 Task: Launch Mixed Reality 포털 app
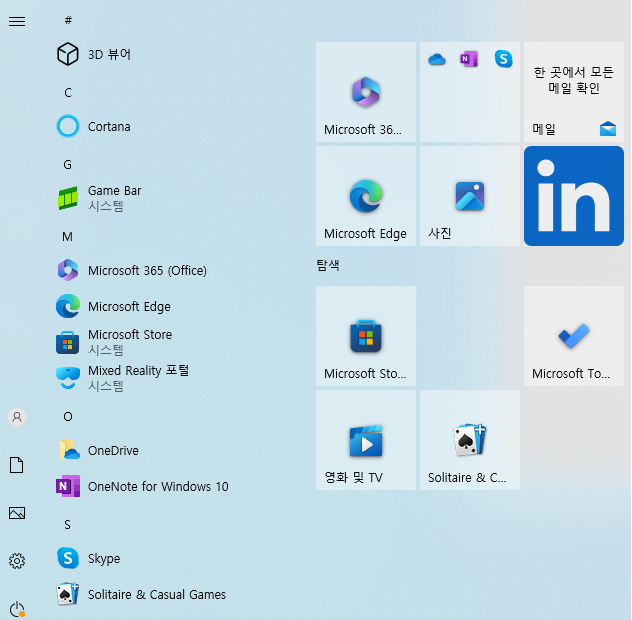(123, 378)
